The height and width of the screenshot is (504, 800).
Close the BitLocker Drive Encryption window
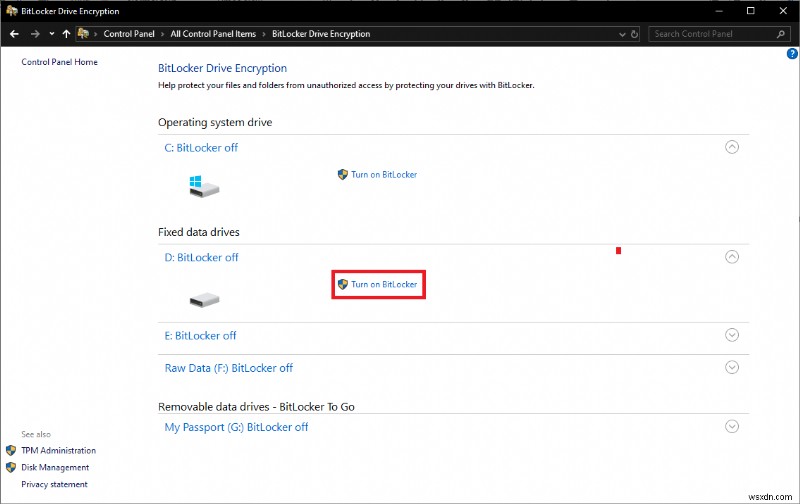783,11
